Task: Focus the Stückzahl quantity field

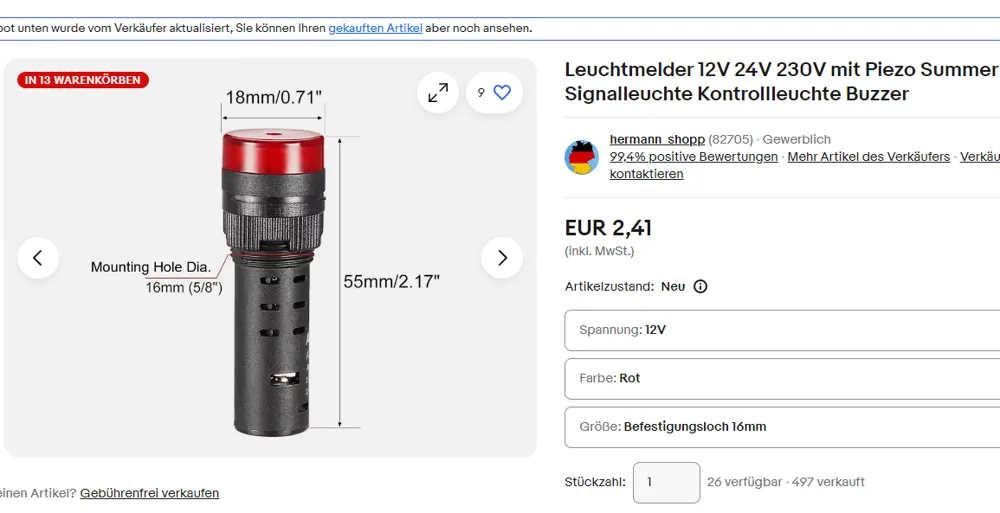Action: click(x=666, y=482)
